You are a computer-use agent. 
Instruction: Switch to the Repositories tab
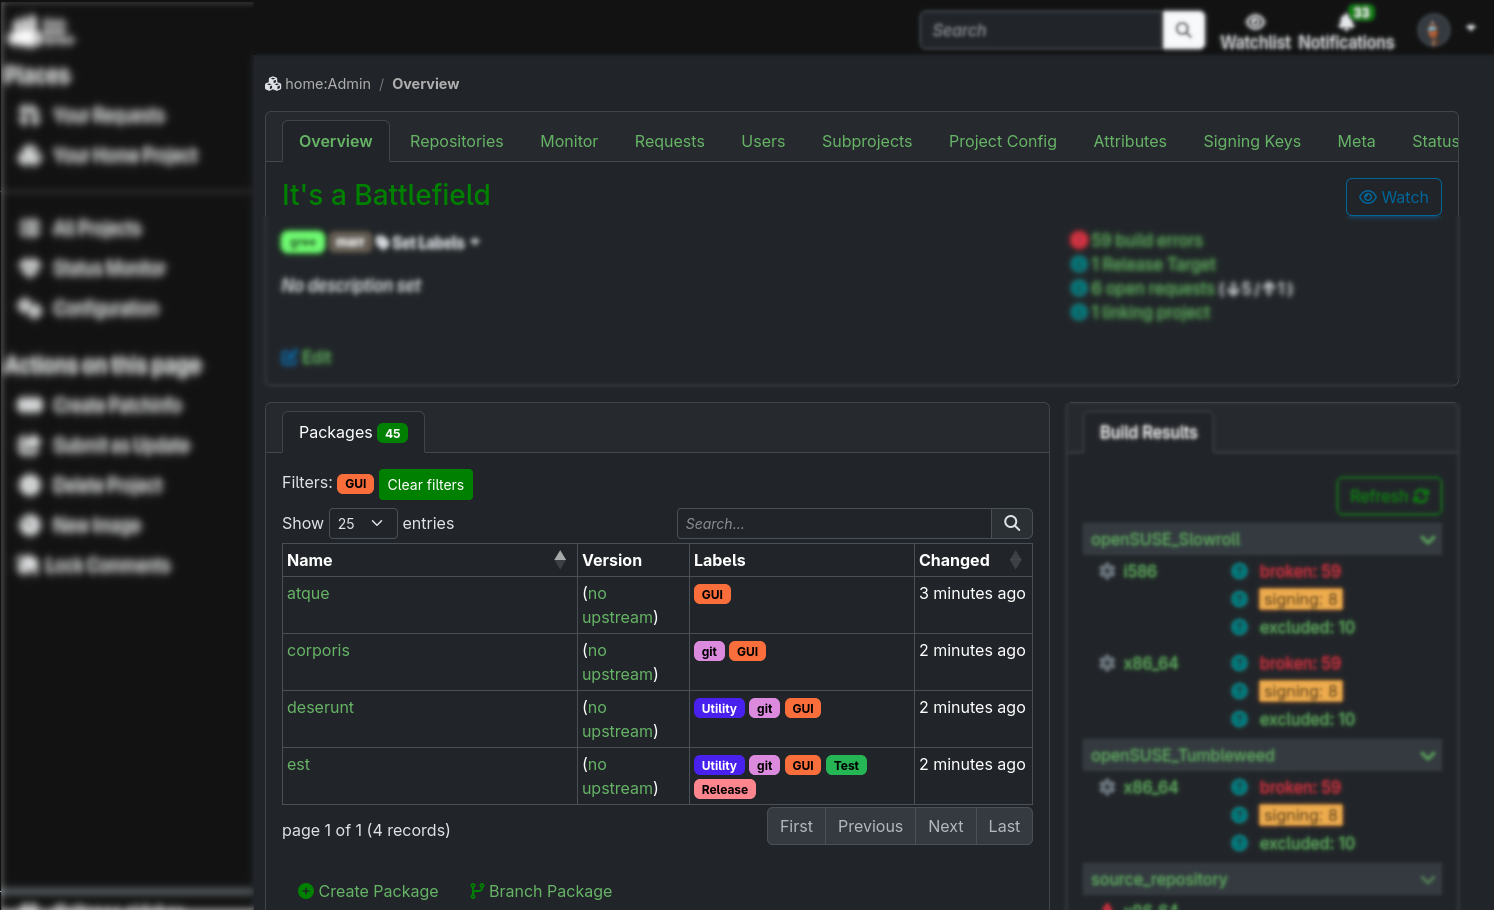456,141
